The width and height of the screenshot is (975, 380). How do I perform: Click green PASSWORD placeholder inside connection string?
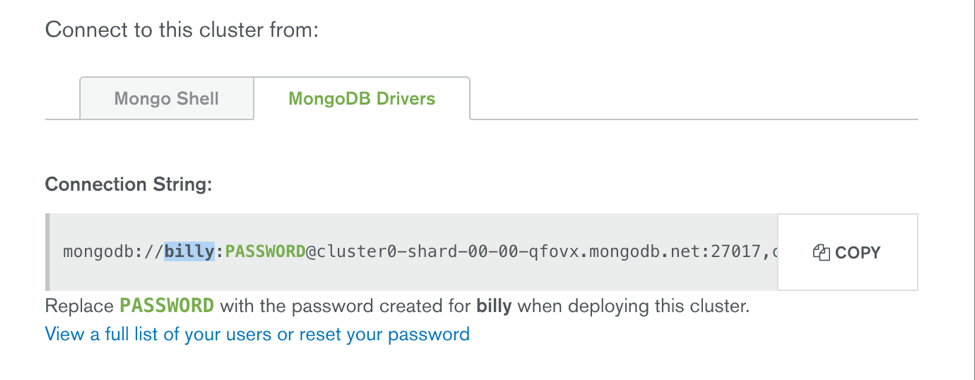click(265, 252)
